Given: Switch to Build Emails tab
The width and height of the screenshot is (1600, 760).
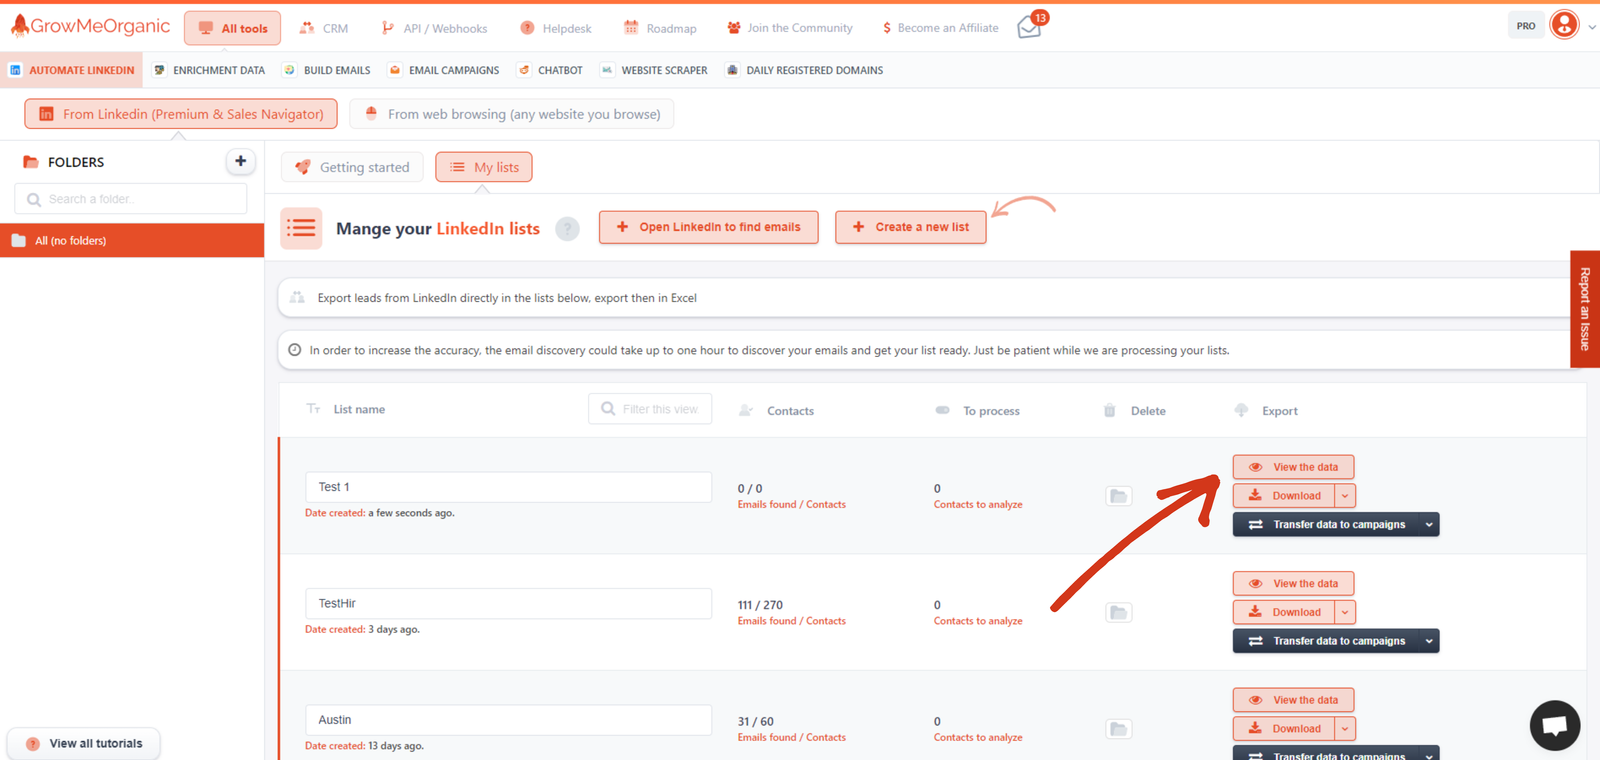Looking at the screenshot, I should [x=327, y=70].
